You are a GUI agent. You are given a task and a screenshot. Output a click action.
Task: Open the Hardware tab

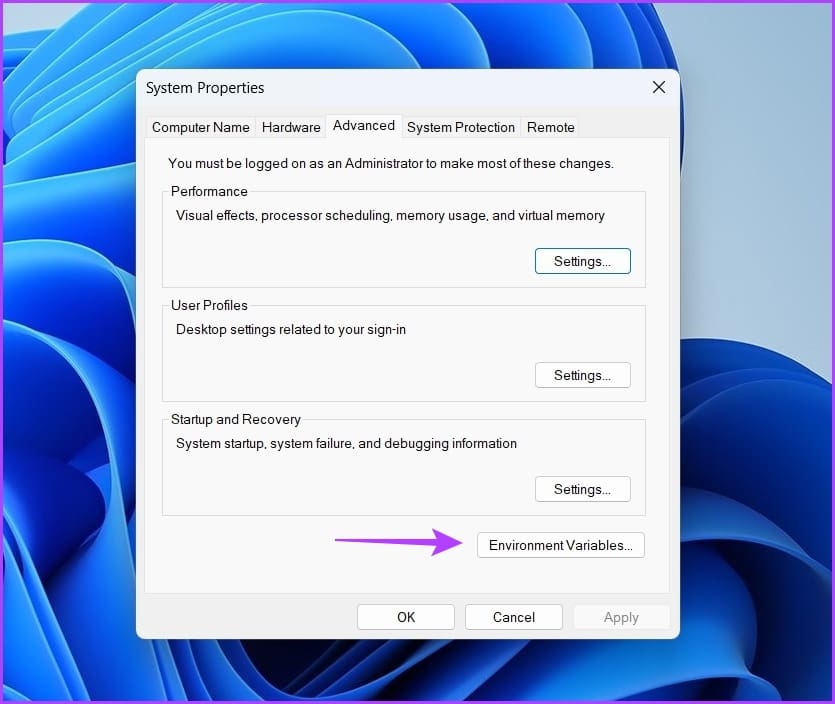[291, 127]
